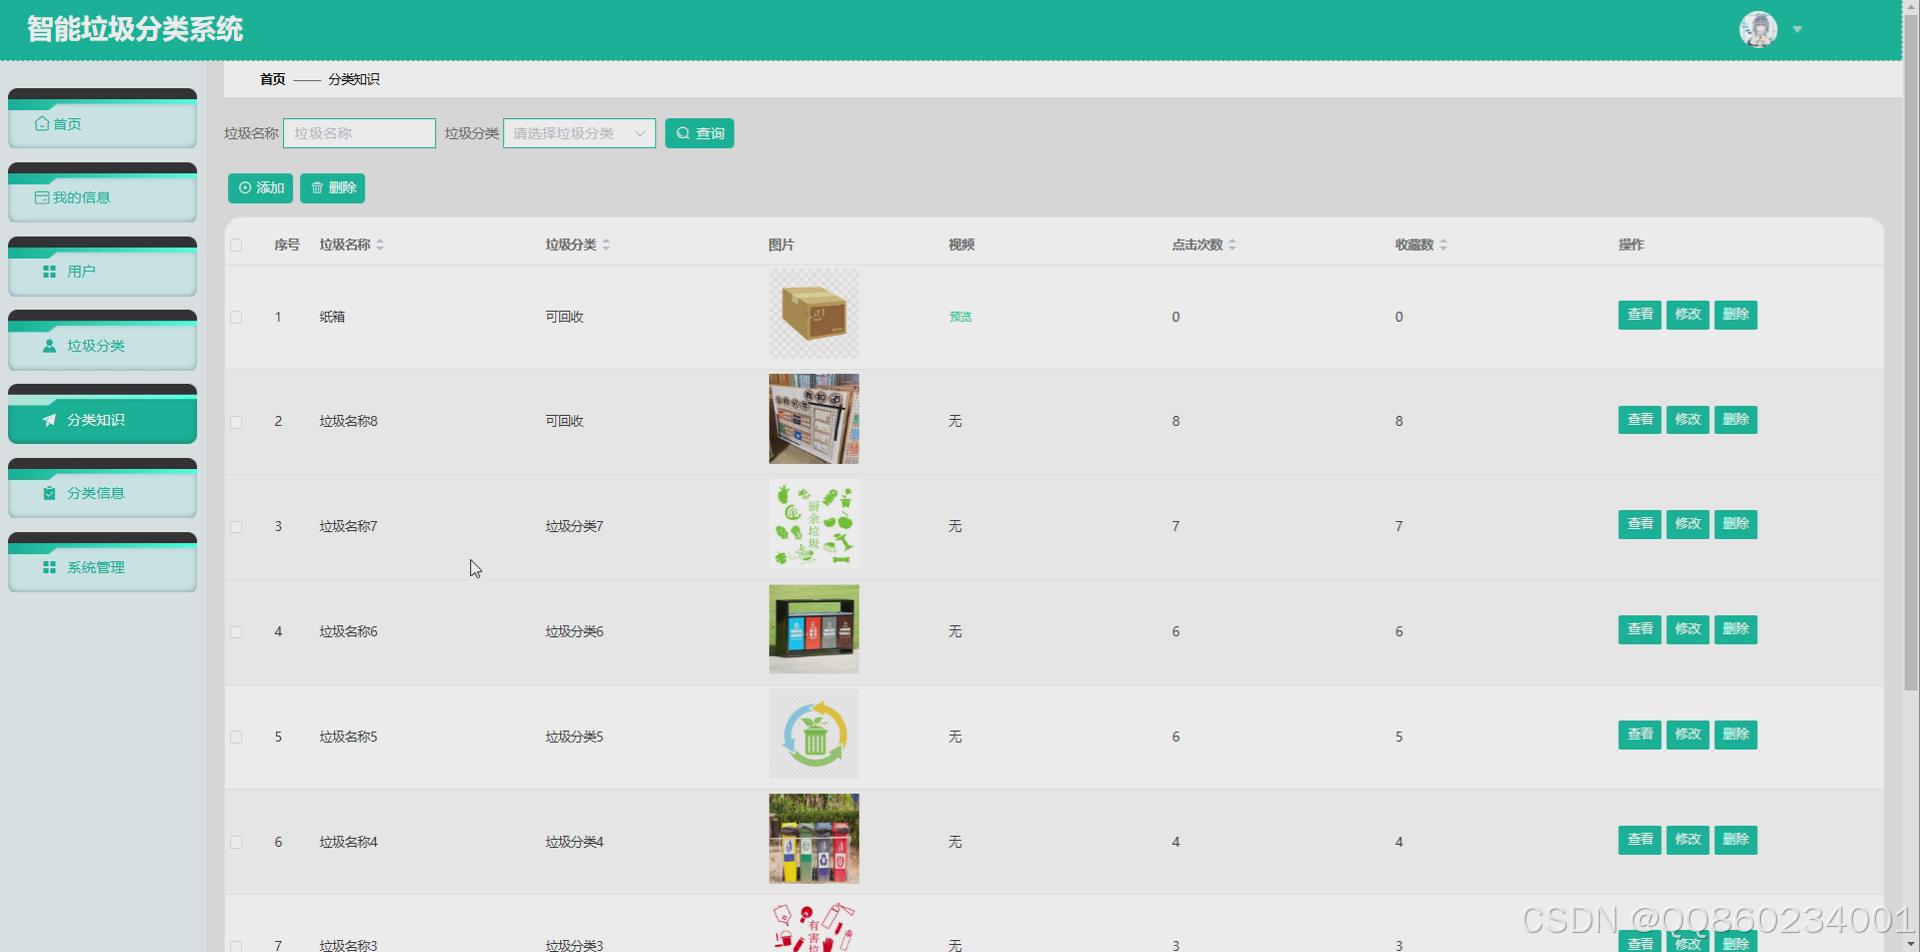Viewport: 1920px width, 952px height.
Task: Check the checkbox for row 垃圾名称8
Action: [x=236, y=422]
